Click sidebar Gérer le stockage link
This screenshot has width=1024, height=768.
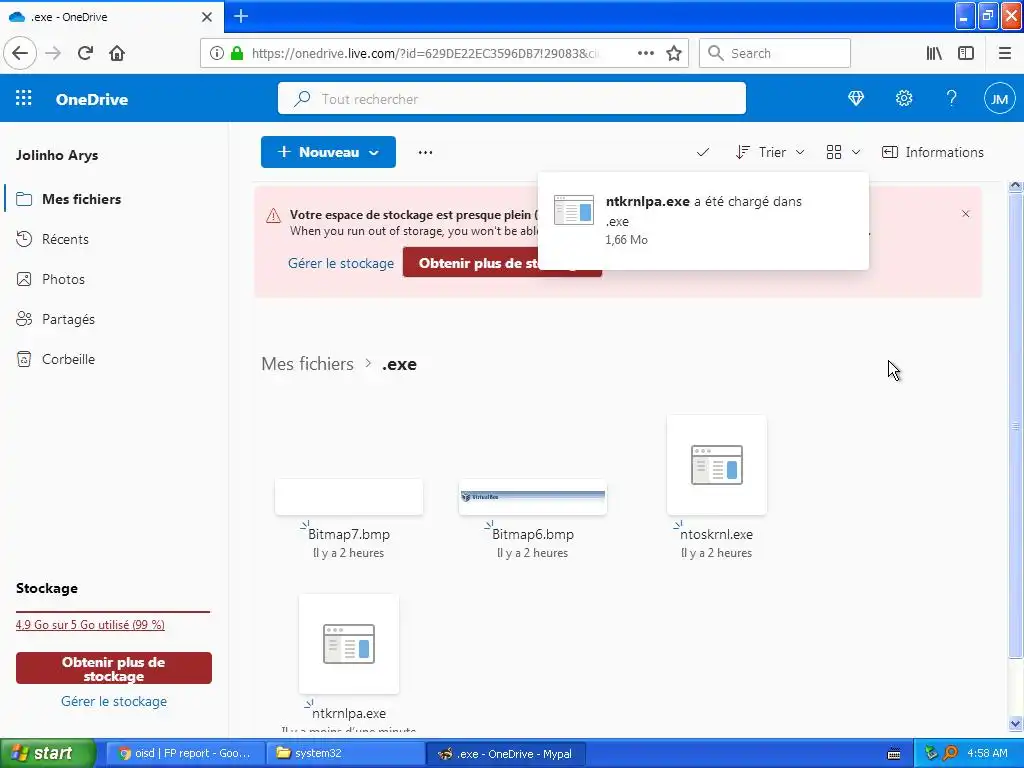[114, 701]
